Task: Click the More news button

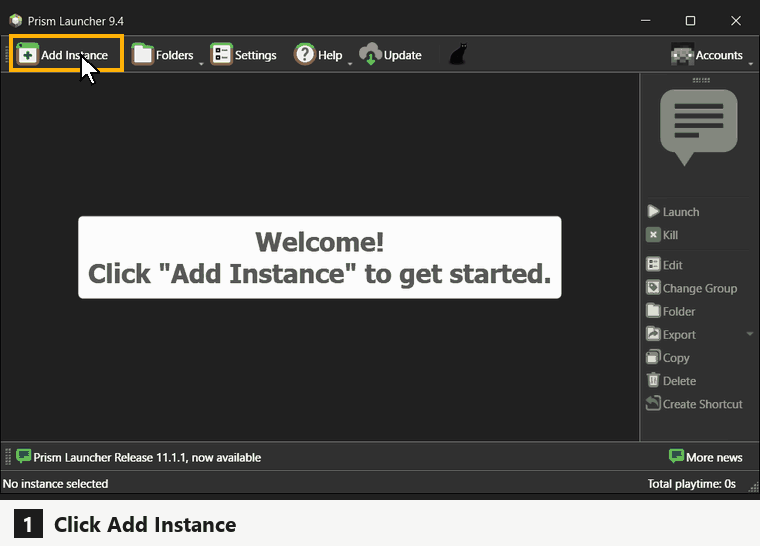Action: pos(706,457)
